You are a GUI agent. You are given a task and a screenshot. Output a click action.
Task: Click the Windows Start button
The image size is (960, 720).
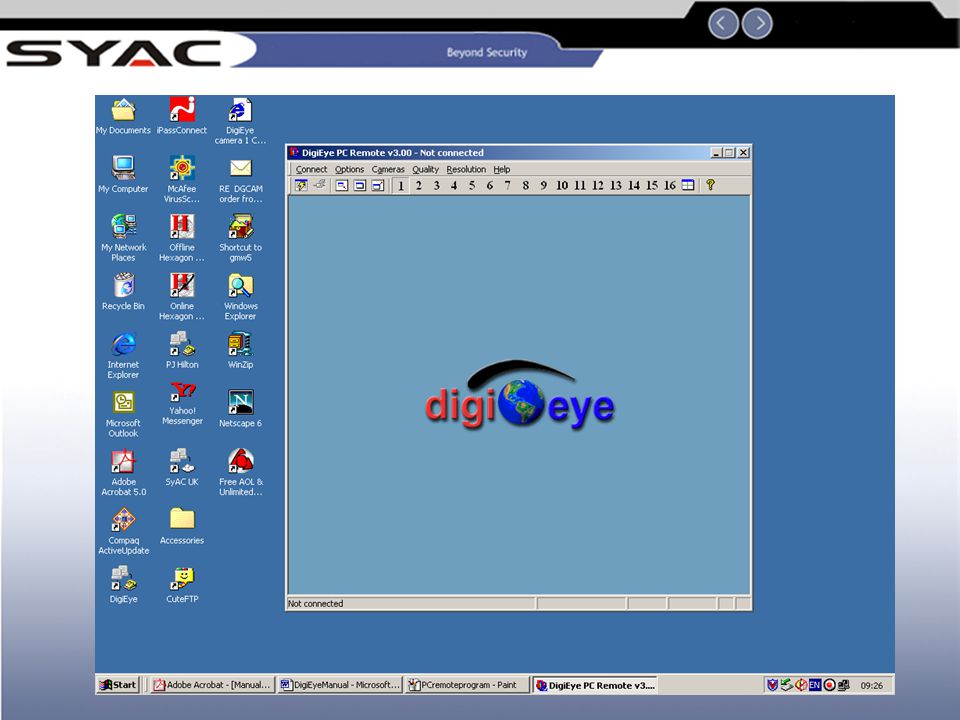(x=118, y=685)
